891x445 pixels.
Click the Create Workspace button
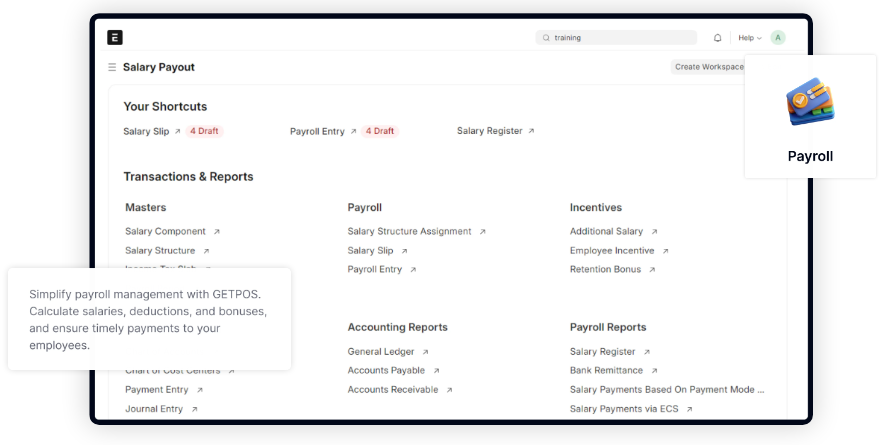tap(708, 67)
